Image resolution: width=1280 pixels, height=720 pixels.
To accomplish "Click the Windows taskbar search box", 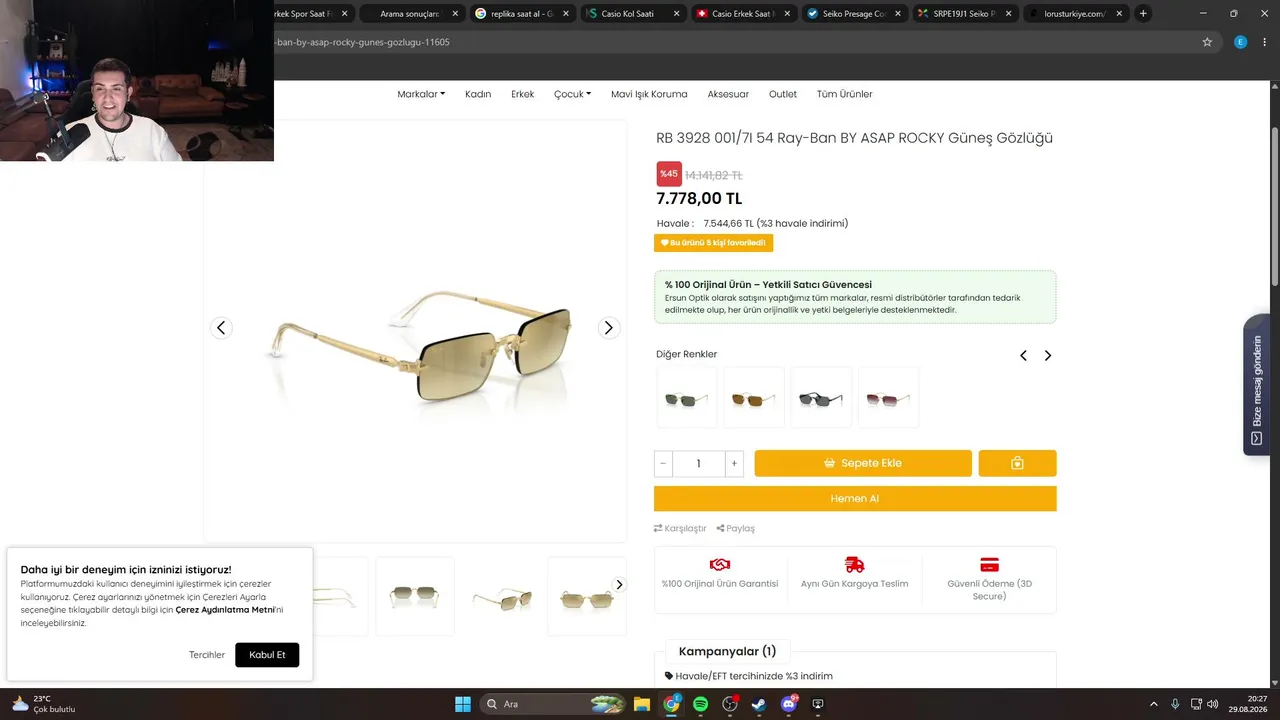I will [x=553, y=704].
